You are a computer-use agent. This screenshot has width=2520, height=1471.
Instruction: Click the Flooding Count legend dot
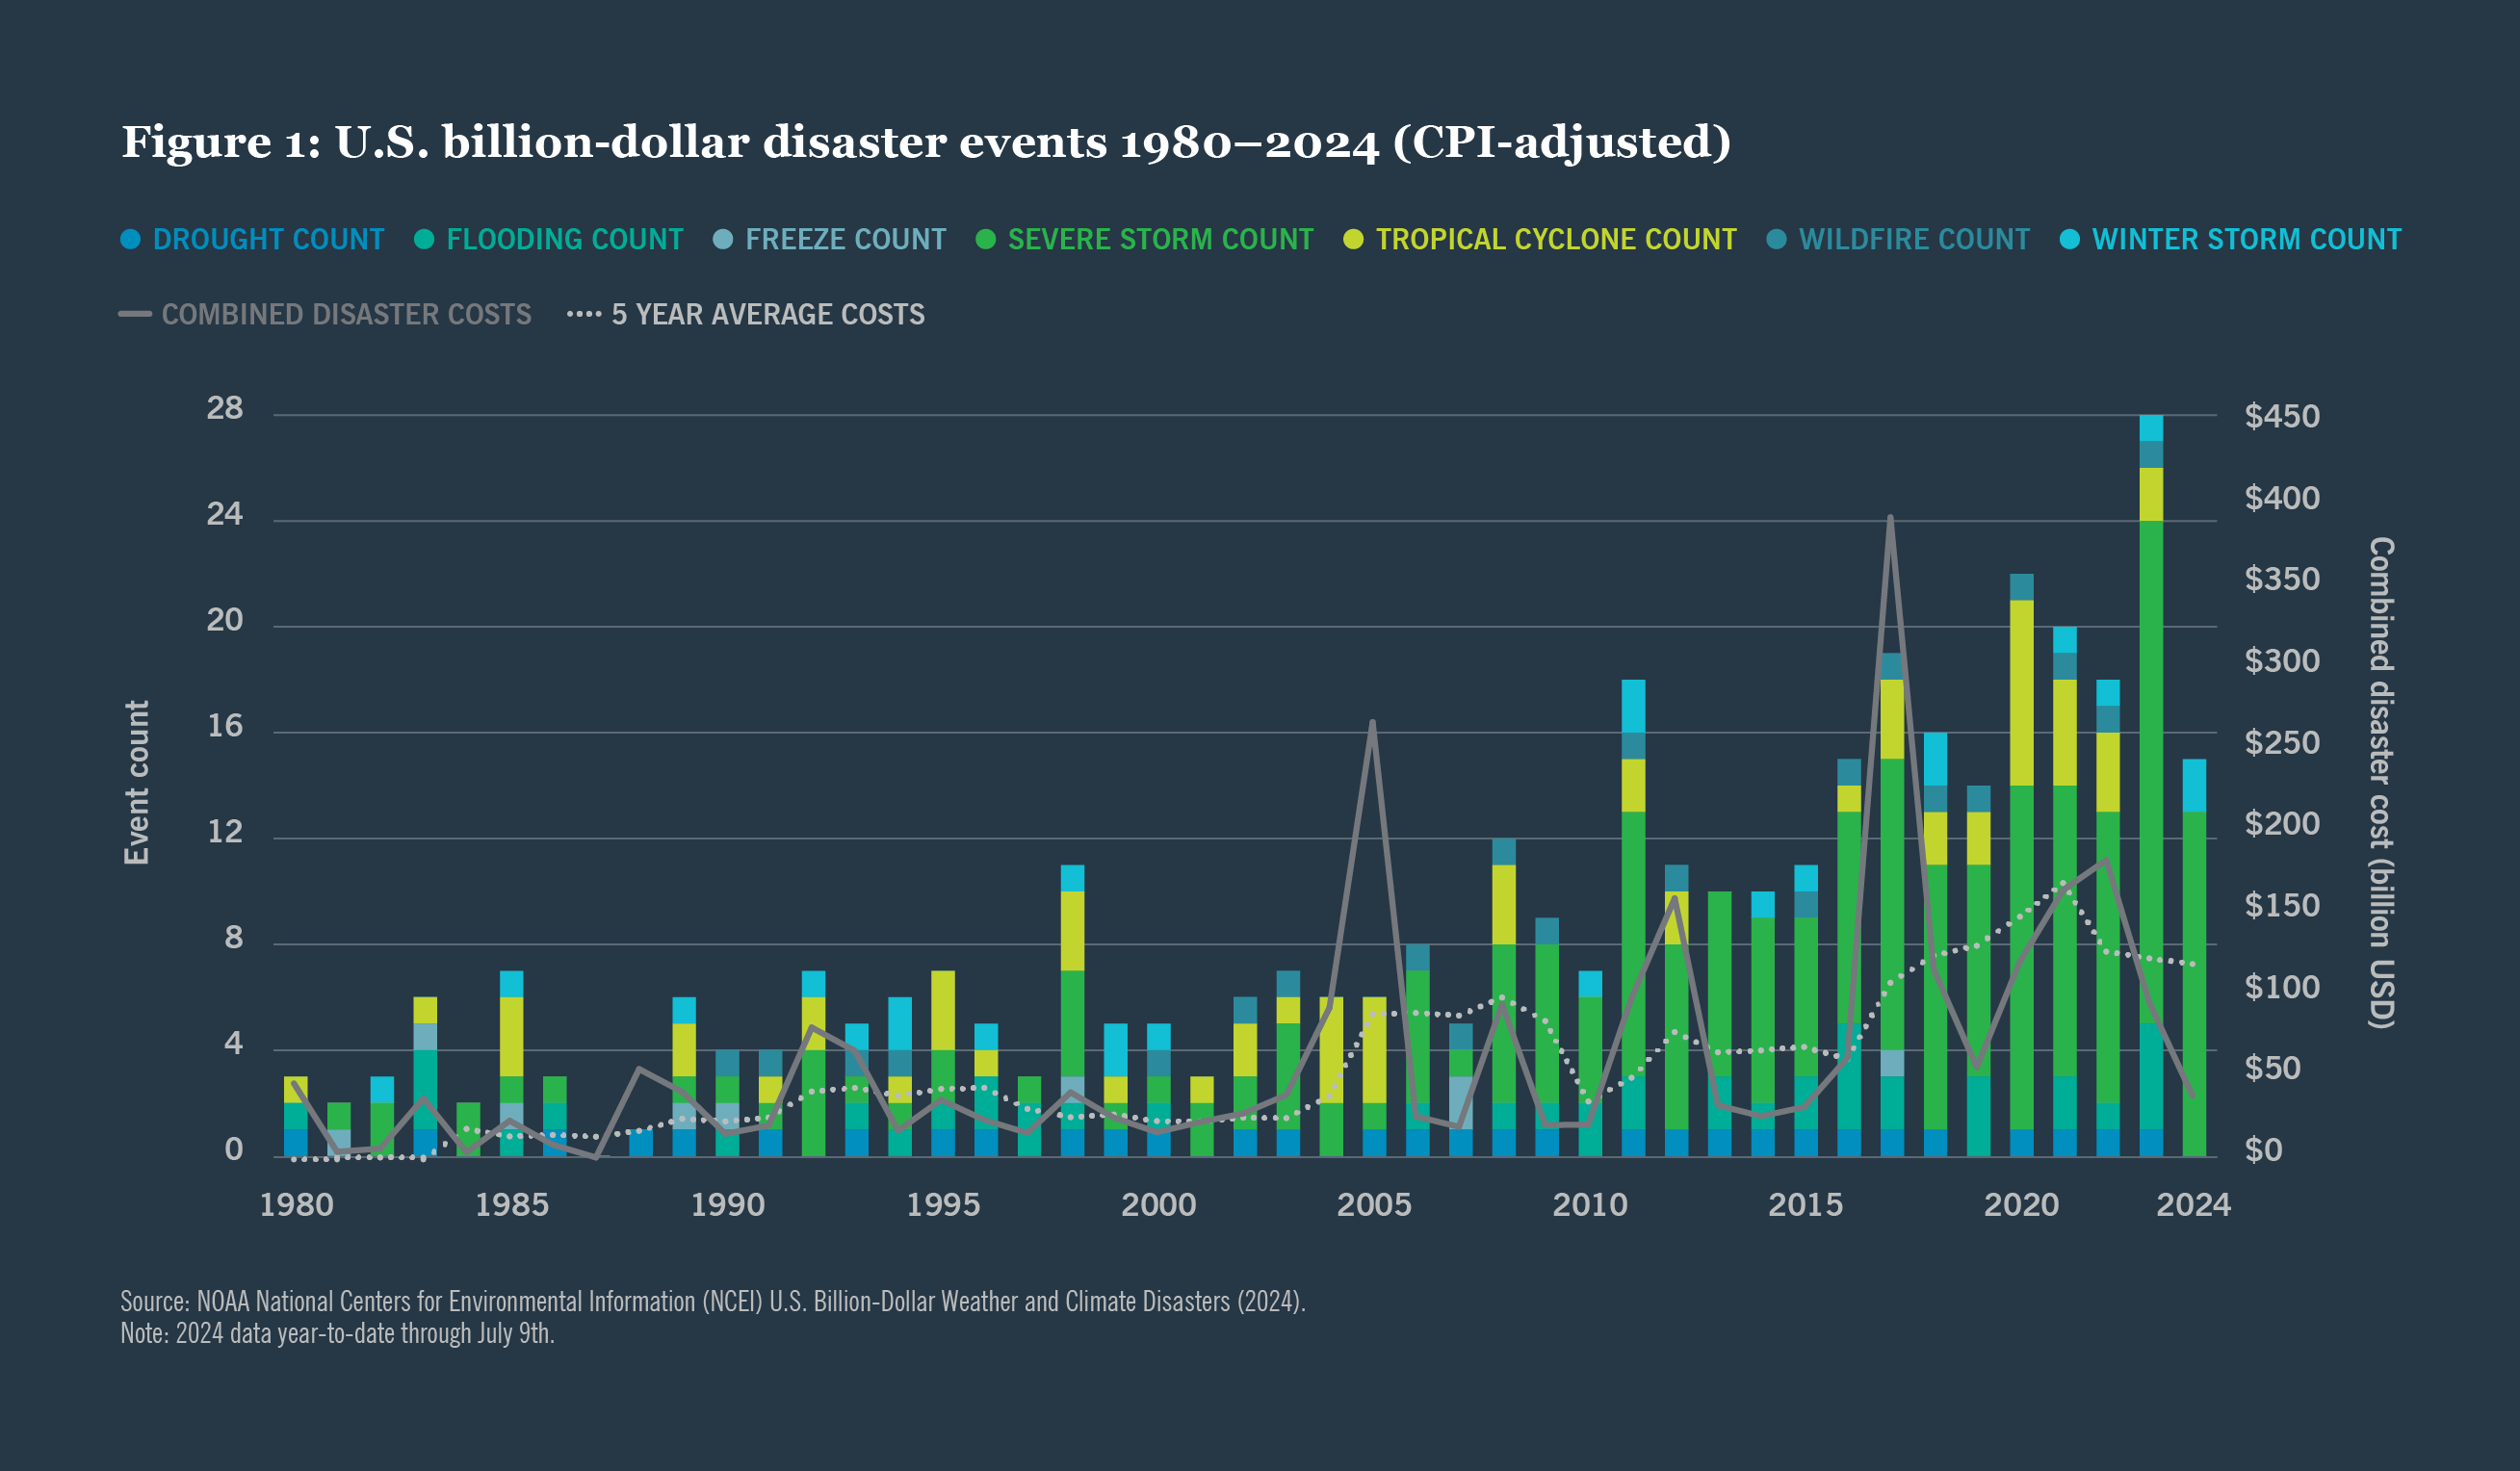point(424,239)
